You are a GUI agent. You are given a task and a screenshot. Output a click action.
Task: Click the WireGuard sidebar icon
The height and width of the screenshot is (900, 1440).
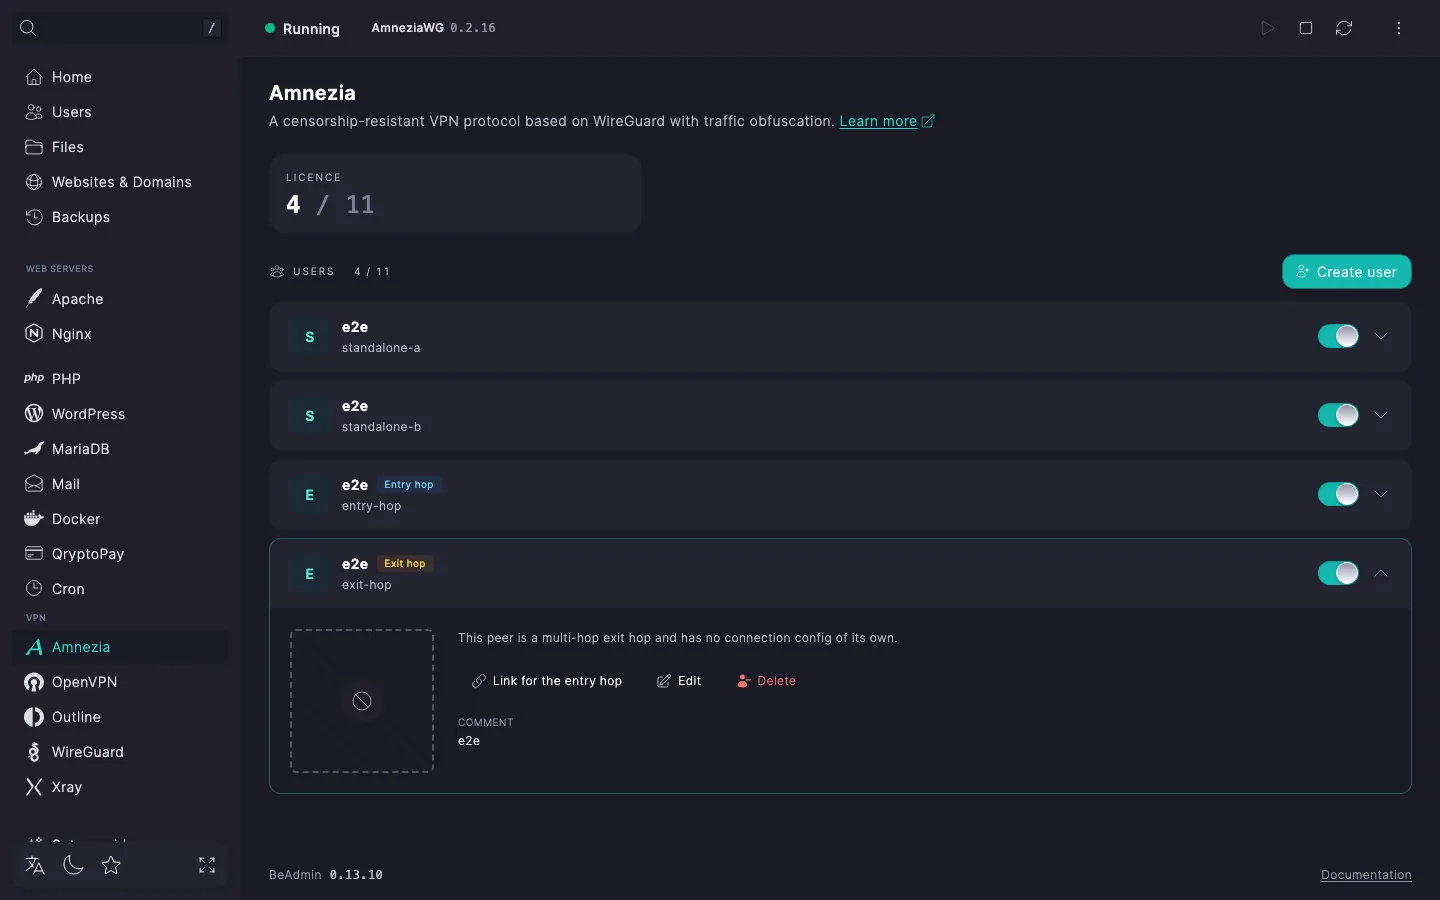point(34,752)
